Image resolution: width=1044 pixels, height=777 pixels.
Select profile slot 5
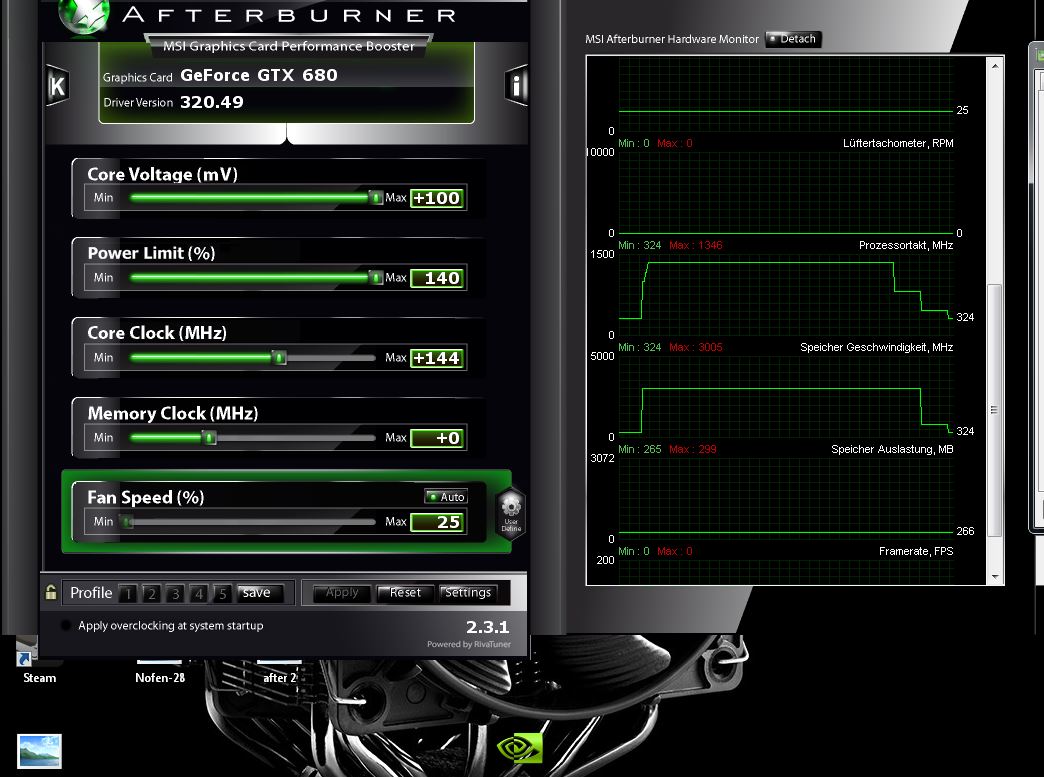coord(223,593)
